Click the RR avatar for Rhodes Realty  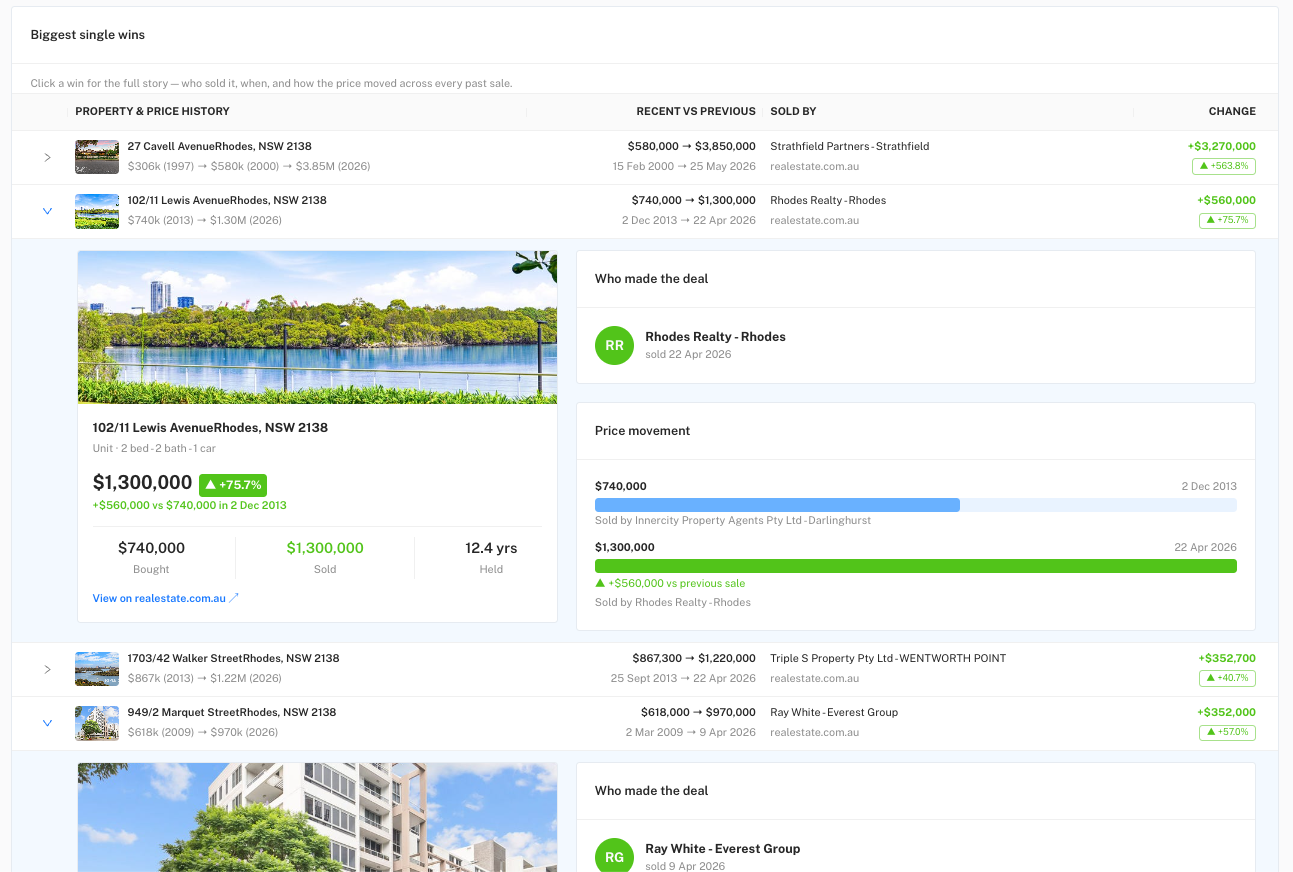(x=614, y=345)
